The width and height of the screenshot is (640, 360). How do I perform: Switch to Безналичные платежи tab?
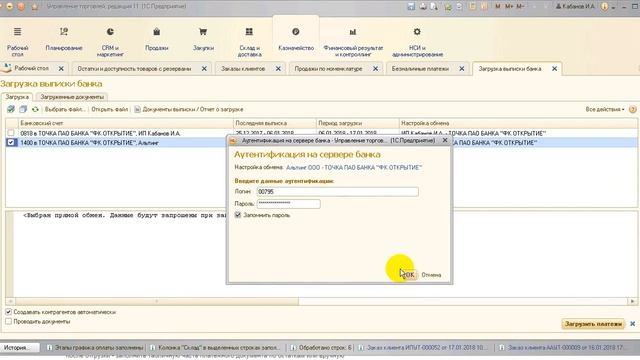(420, 69)
